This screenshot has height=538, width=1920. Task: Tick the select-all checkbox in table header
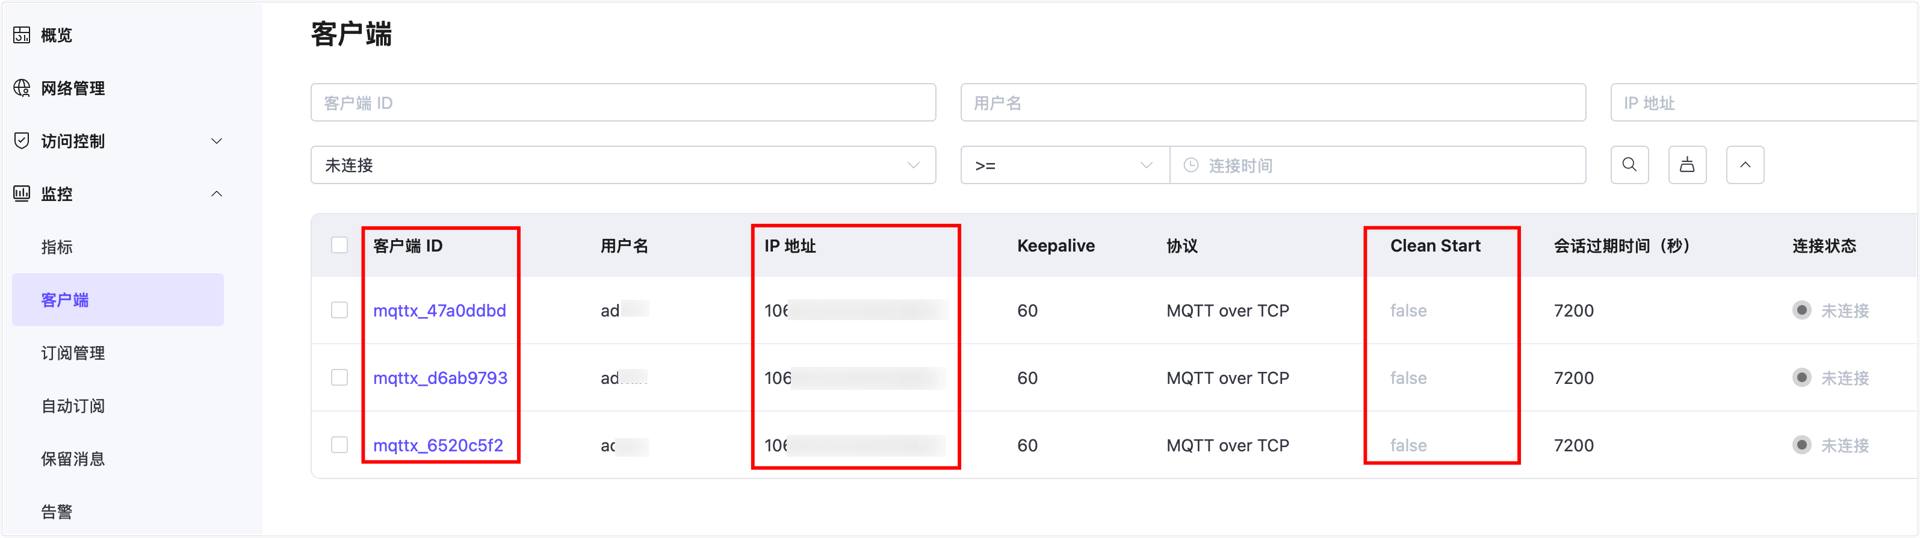340,245
